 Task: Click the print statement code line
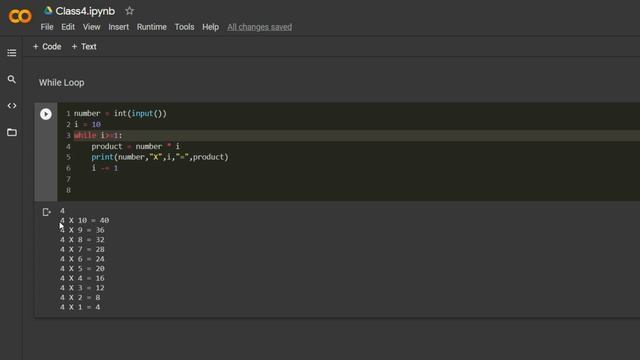click(160, 157)
